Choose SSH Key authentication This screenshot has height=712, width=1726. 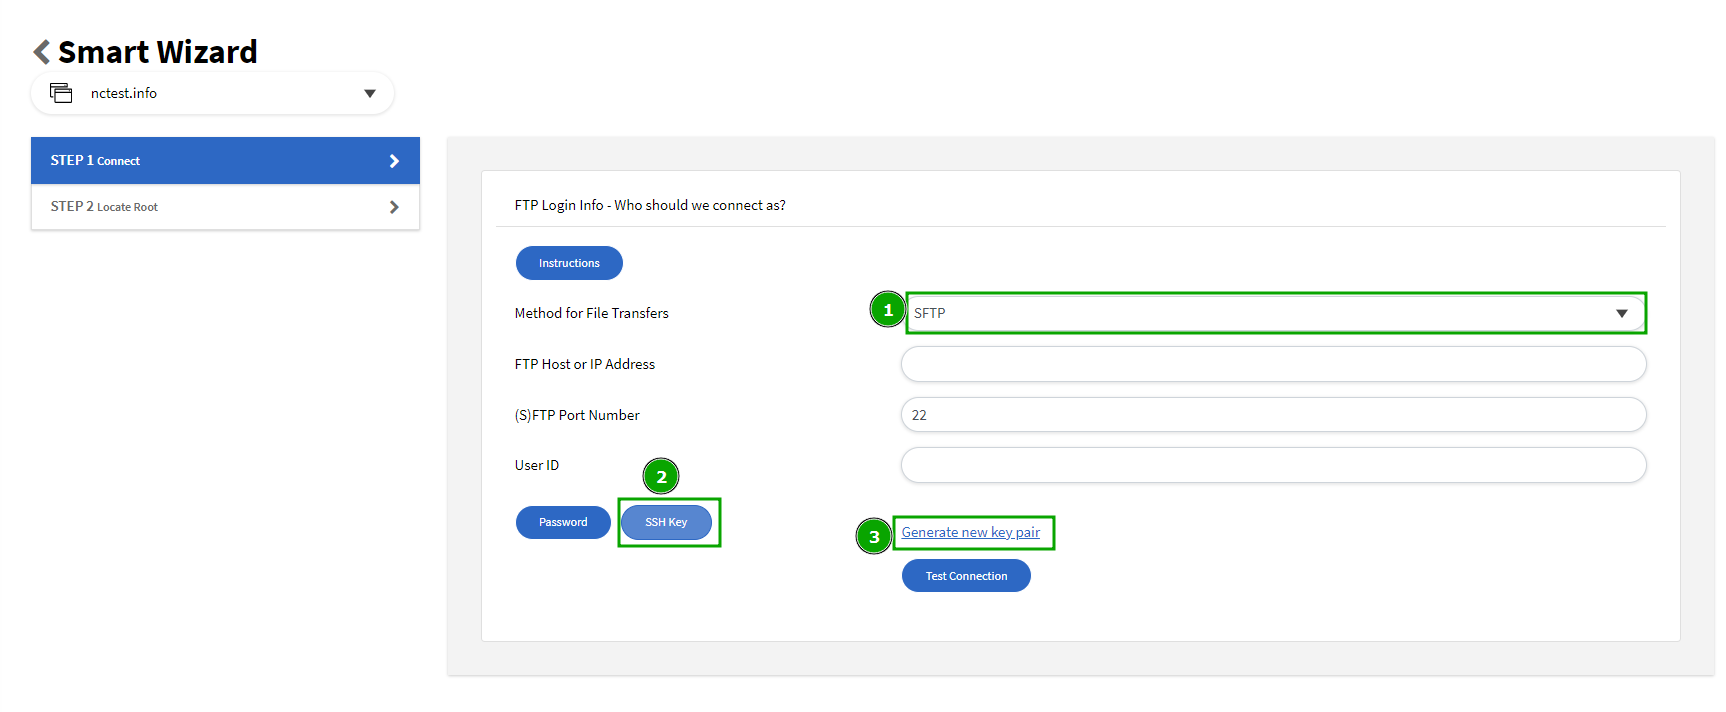click(666, 522)
